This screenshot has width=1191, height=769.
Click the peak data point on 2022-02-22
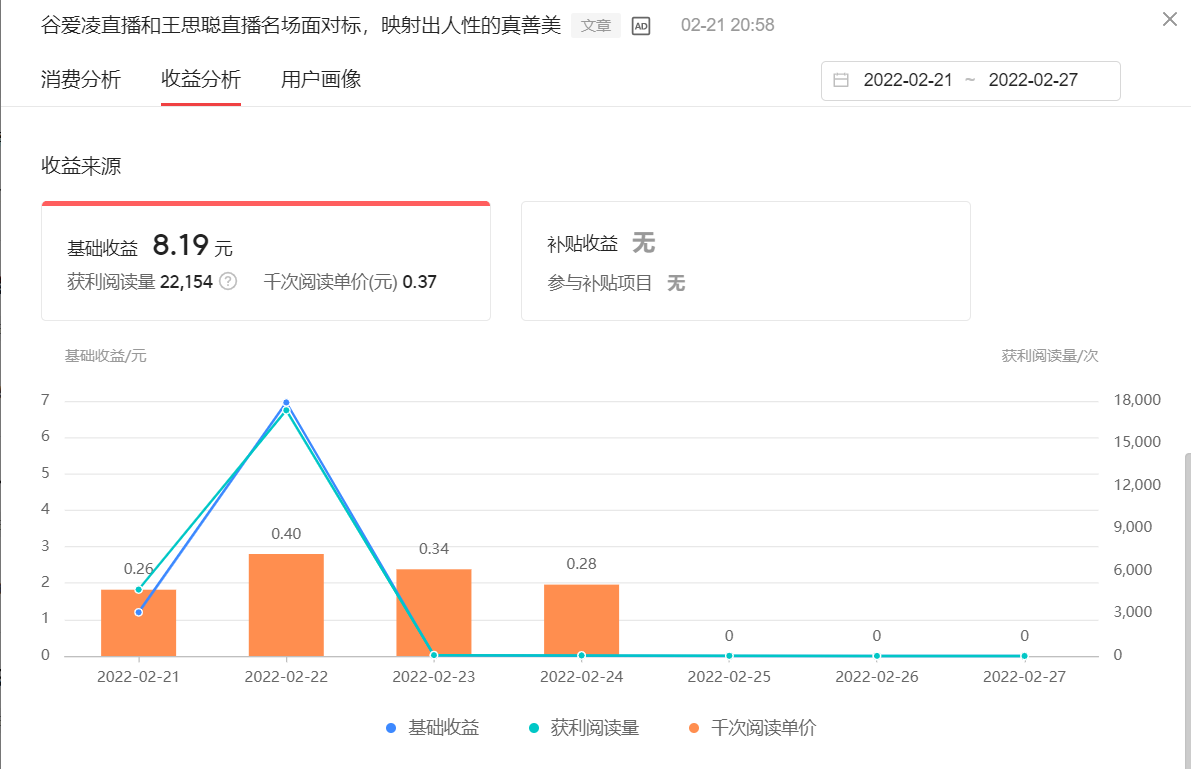coord(286,402)
